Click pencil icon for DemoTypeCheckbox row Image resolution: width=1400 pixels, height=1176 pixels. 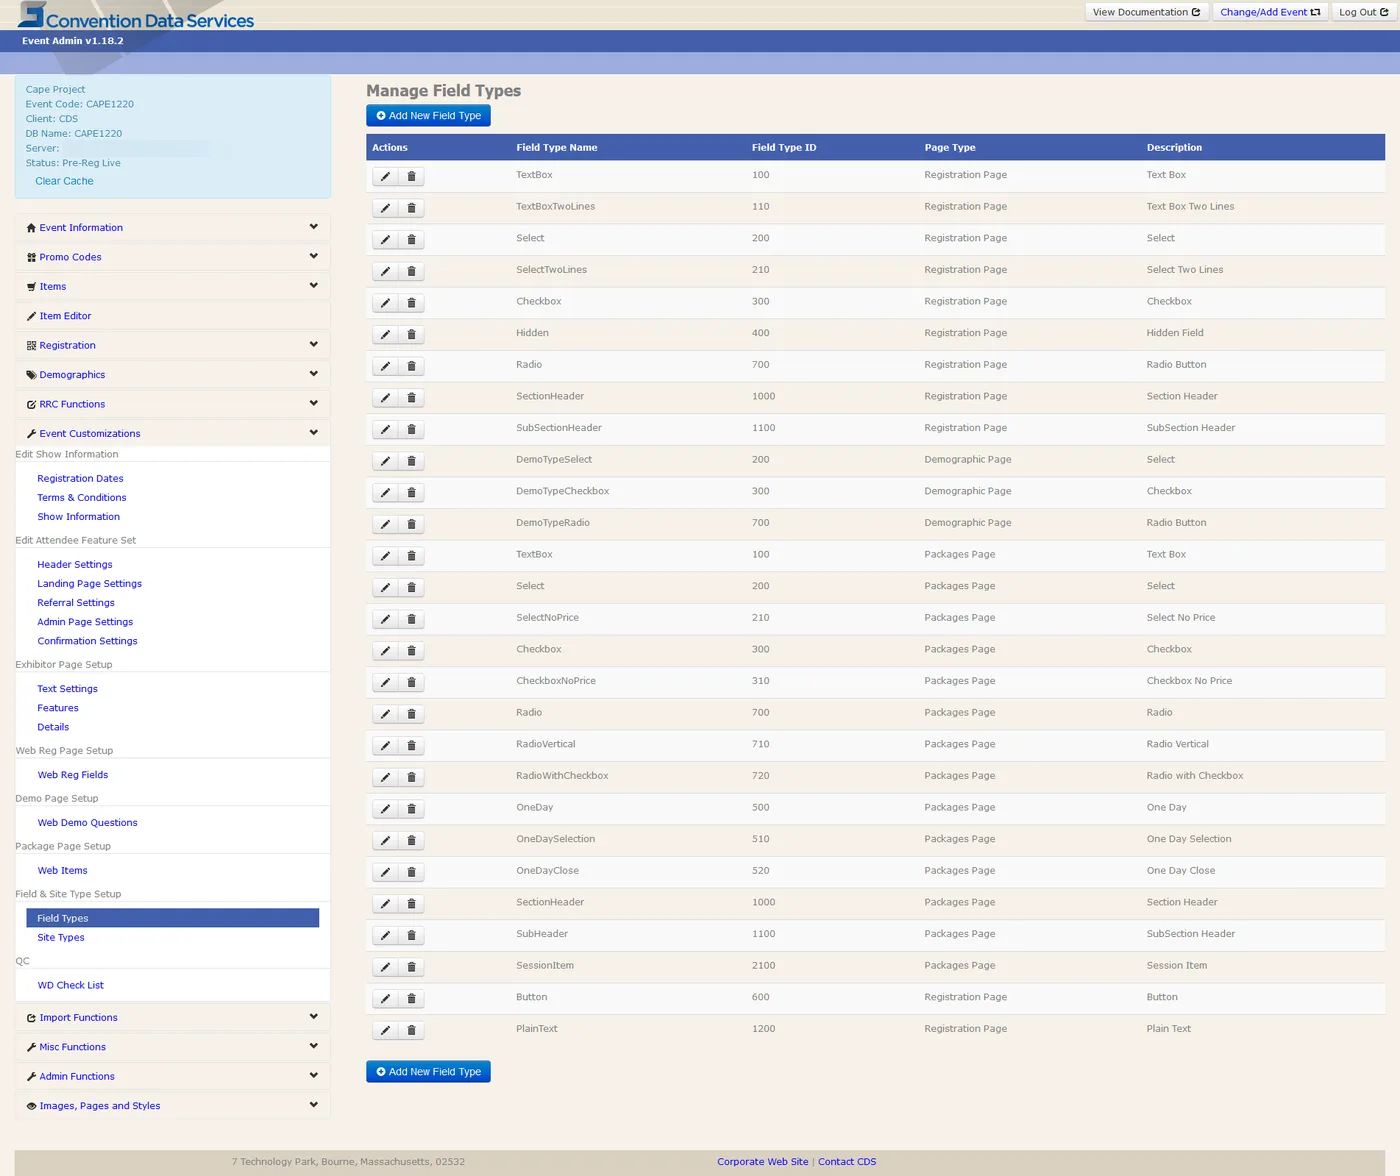(385, 493)
